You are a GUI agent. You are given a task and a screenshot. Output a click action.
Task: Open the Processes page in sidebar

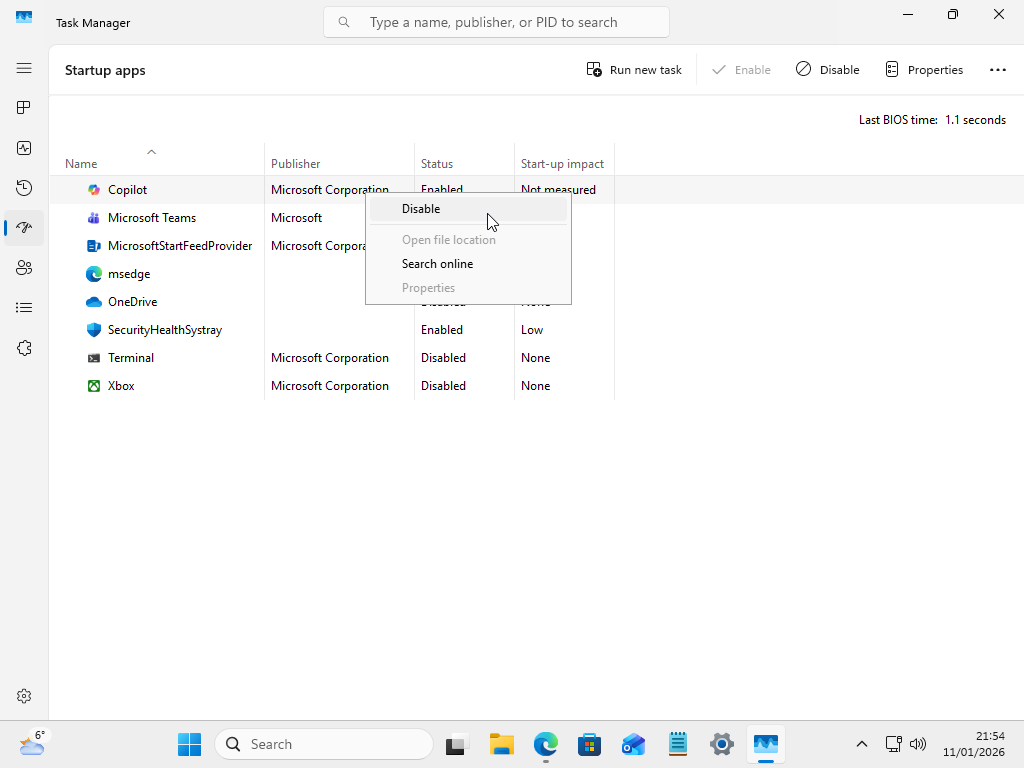pos(24,108)
